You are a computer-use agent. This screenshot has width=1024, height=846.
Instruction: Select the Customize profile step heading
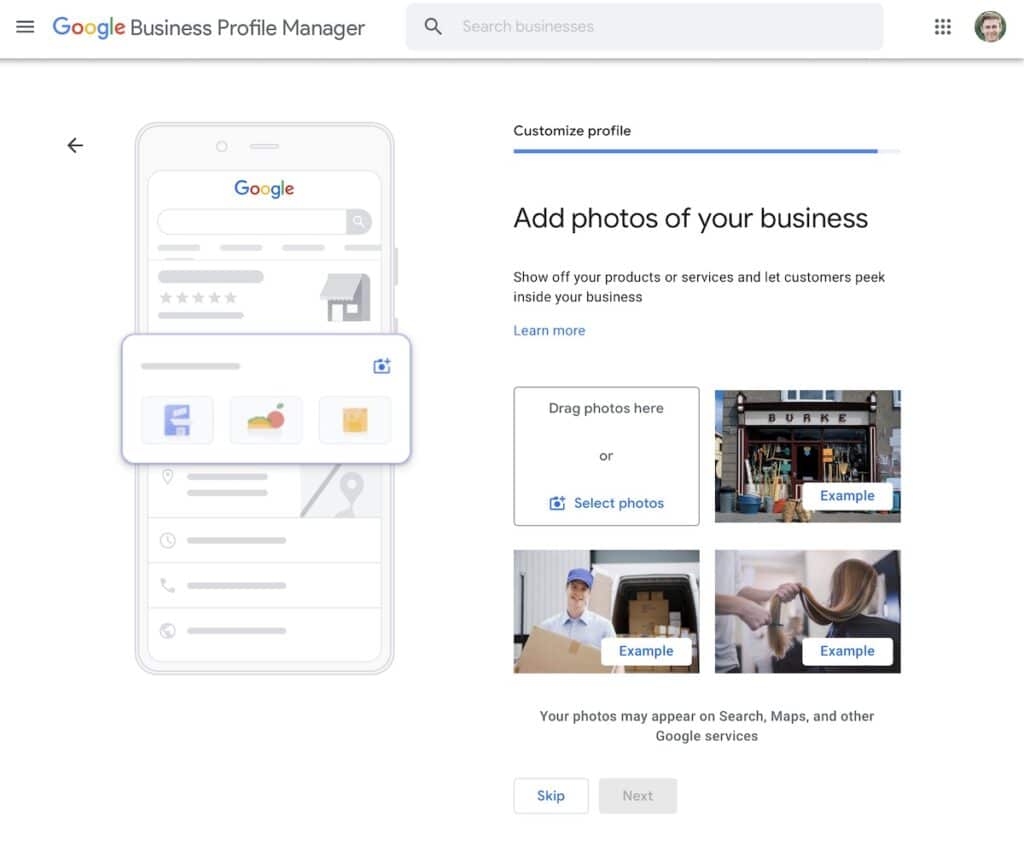[572, 131]
